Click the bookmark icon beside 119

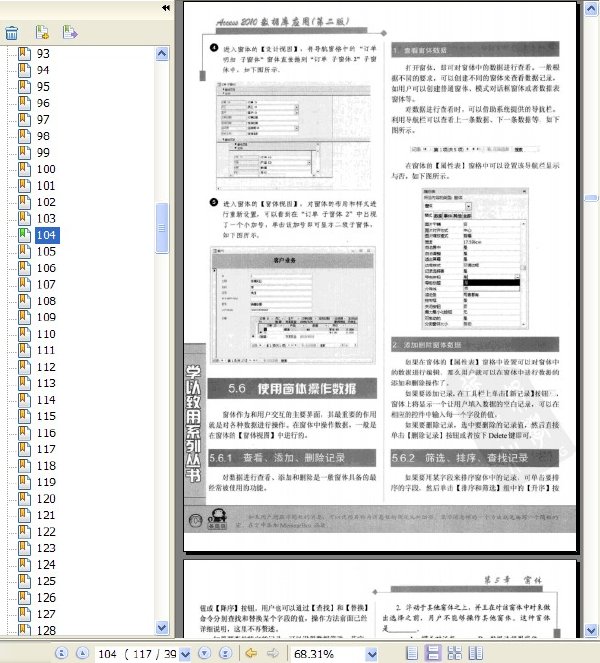(25, 482)
